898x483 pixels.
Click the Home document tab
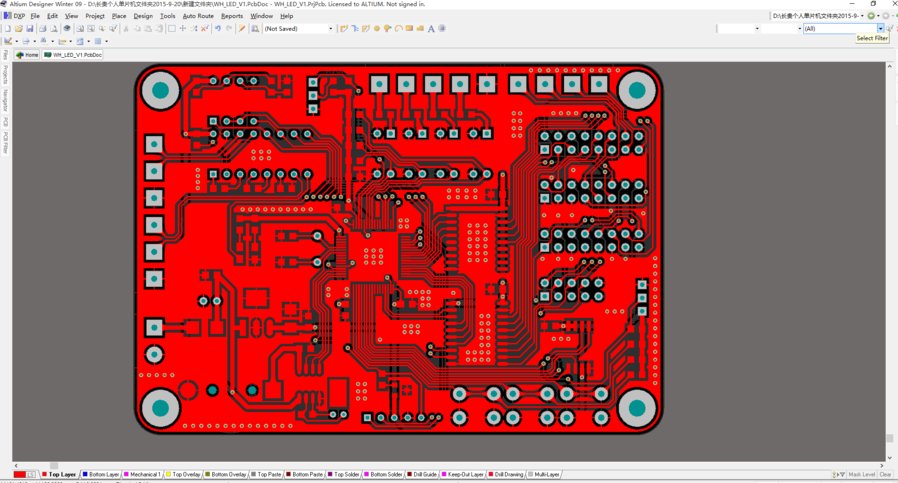point(28,55)
